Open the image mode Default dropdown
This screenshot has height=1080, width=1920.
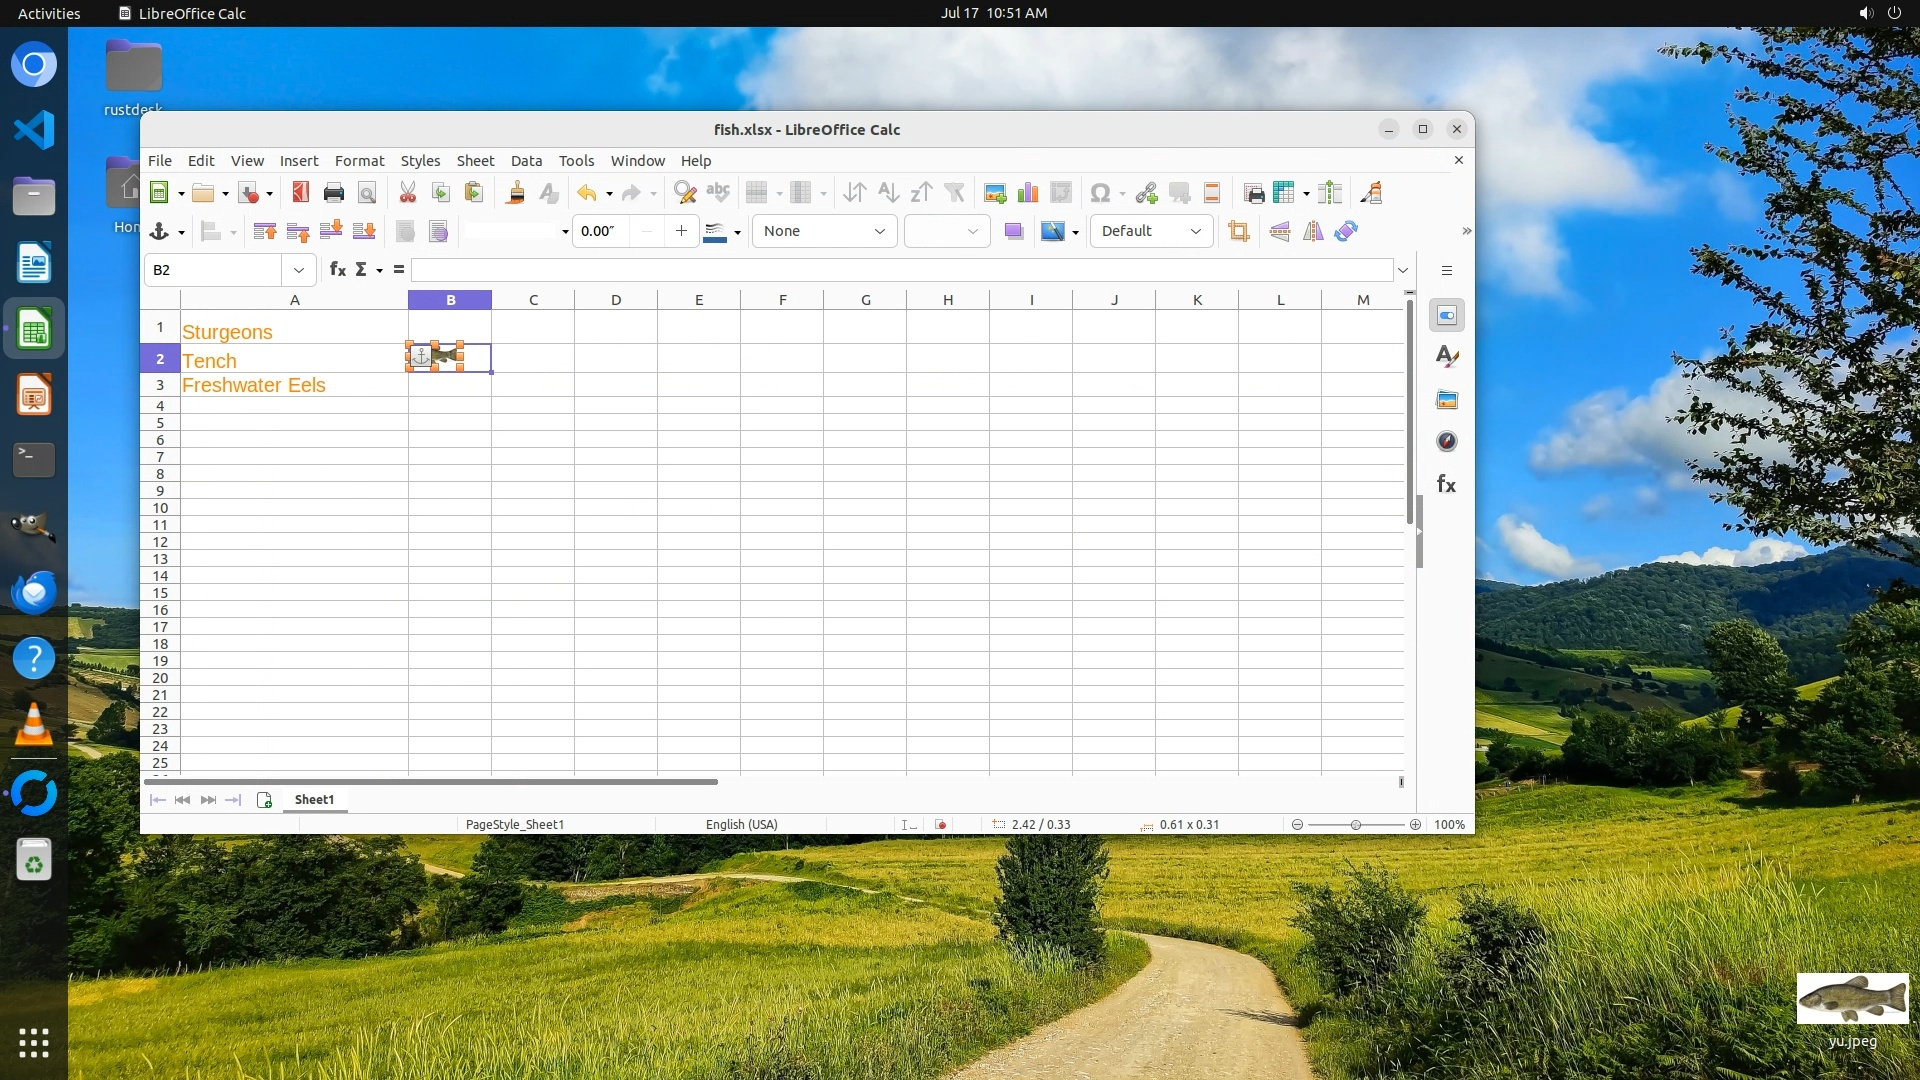pos(1195,231)
